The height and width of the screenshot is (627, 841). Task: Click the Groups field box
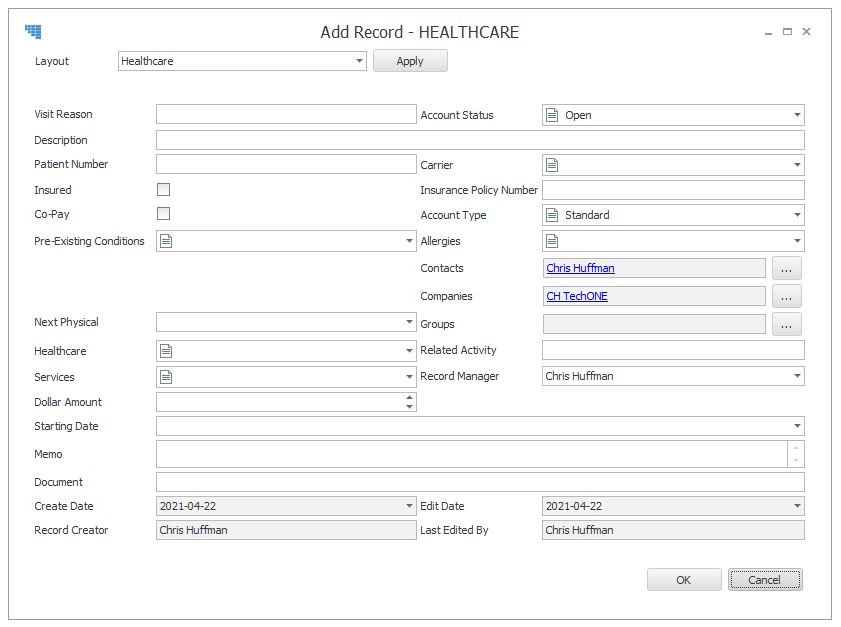[654, 324]
